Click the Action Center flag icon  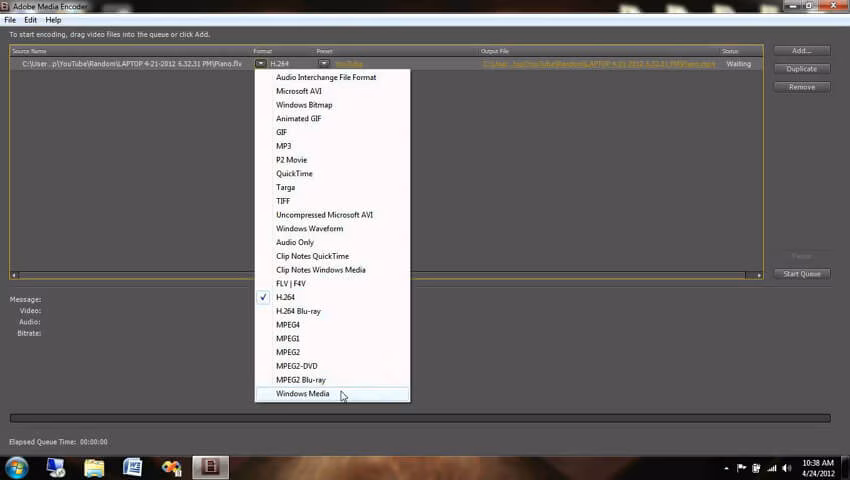point(741,468)
